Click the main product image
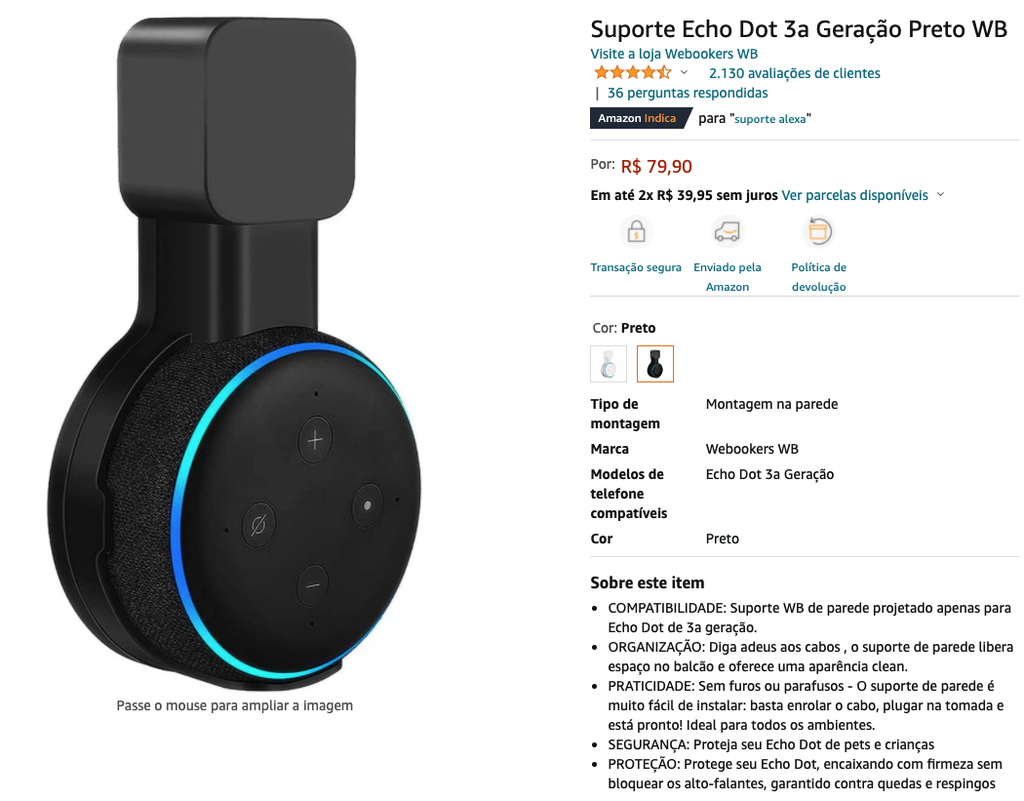1024x801 pixels. click(234, 353)
